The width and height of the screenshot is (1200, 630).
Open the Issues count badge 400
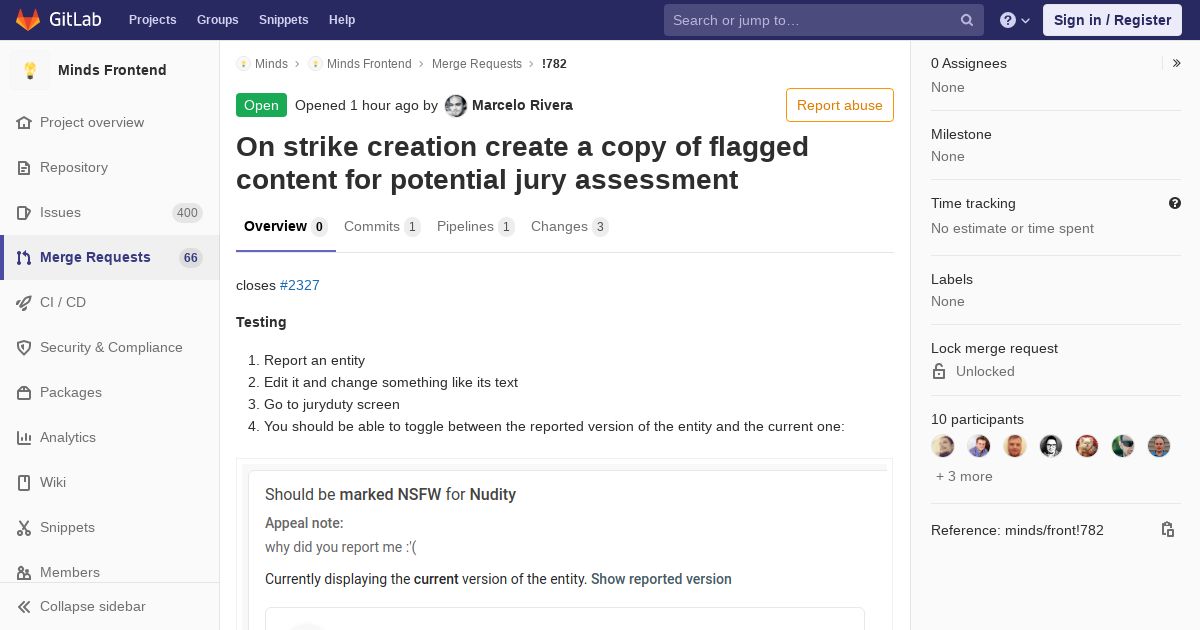[187, 212]
